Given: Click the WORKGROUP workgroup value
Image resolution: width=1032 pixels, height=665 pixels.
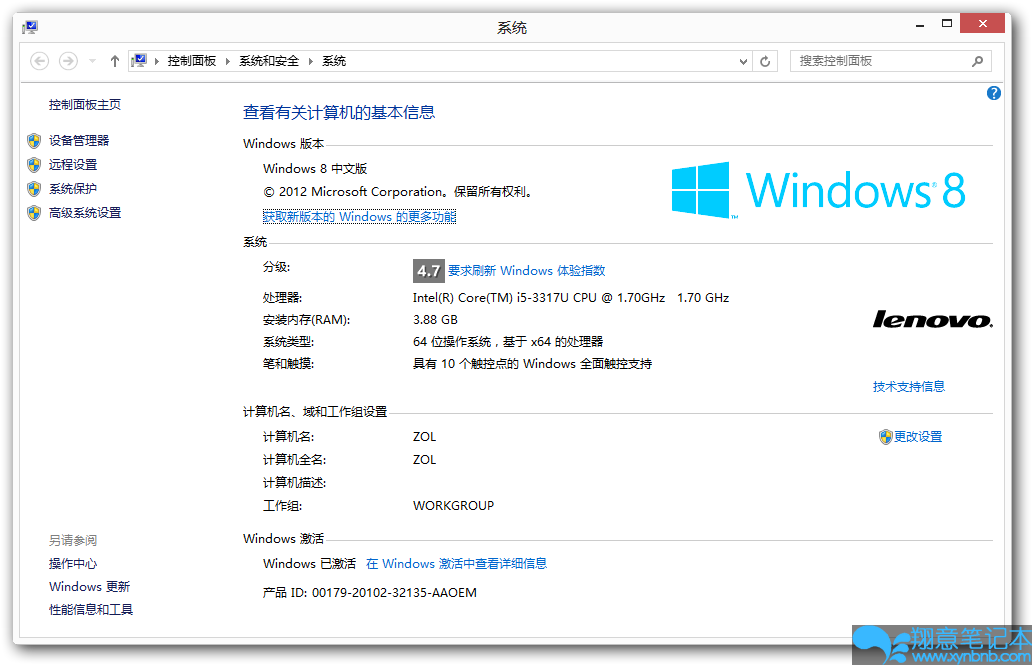Looking at the screenshot, I should 453,506.
